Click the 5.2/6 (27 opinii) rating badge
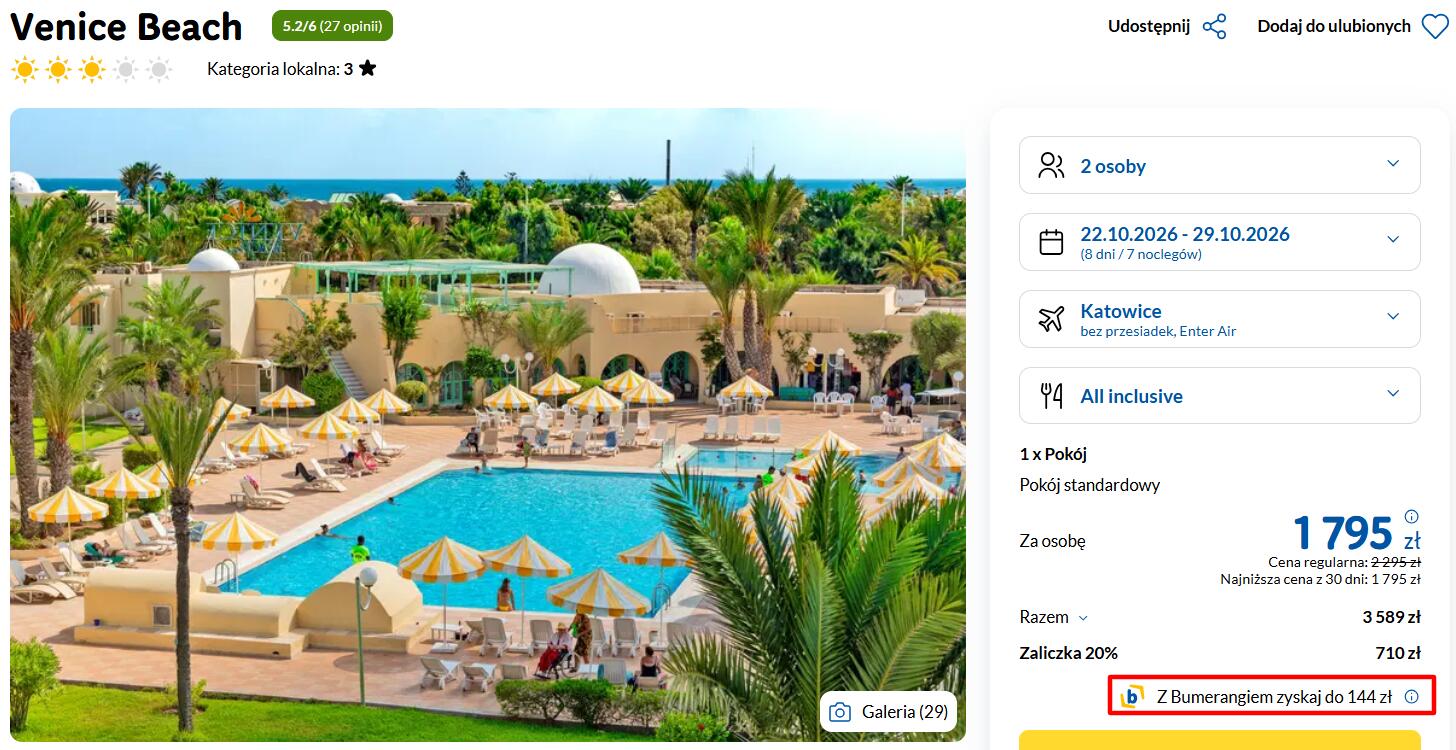The image size is (1456, 750). point(332,26)
